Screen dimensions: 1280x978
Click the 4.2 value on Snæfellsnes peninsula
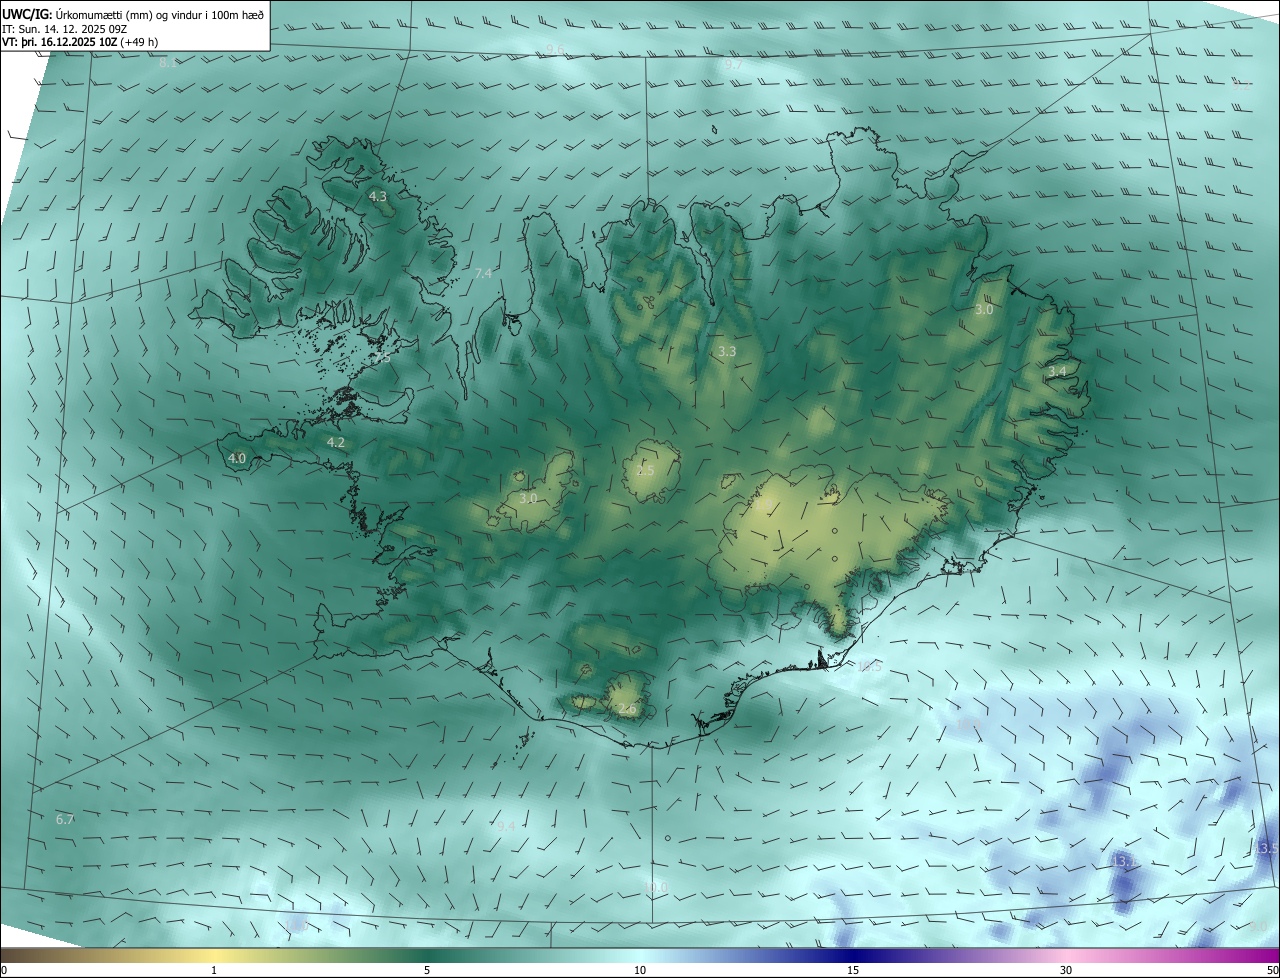coord(336,442)
